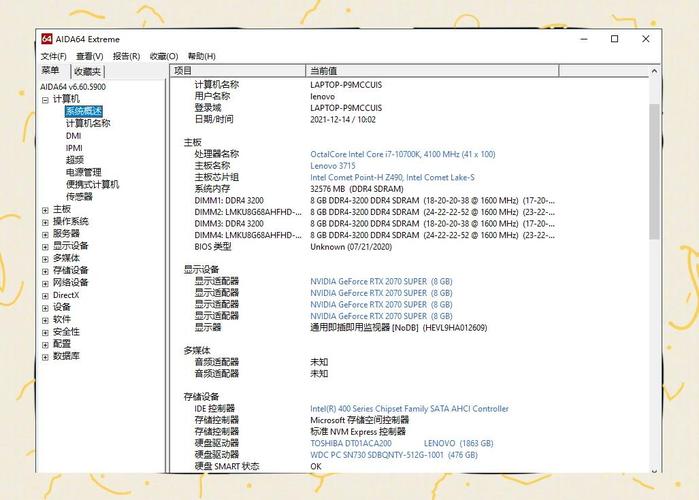Minimize the AIDA64 window

584,39
